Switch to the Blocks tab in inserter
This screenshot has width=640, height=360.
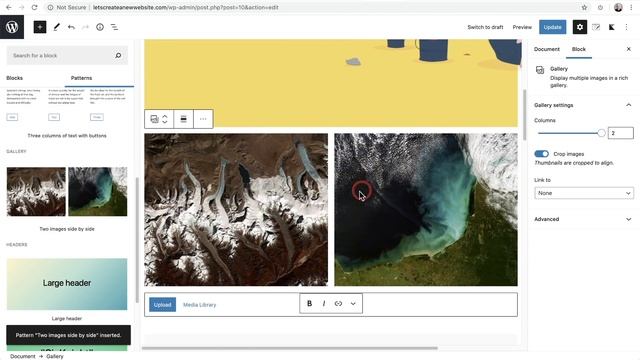15,78
